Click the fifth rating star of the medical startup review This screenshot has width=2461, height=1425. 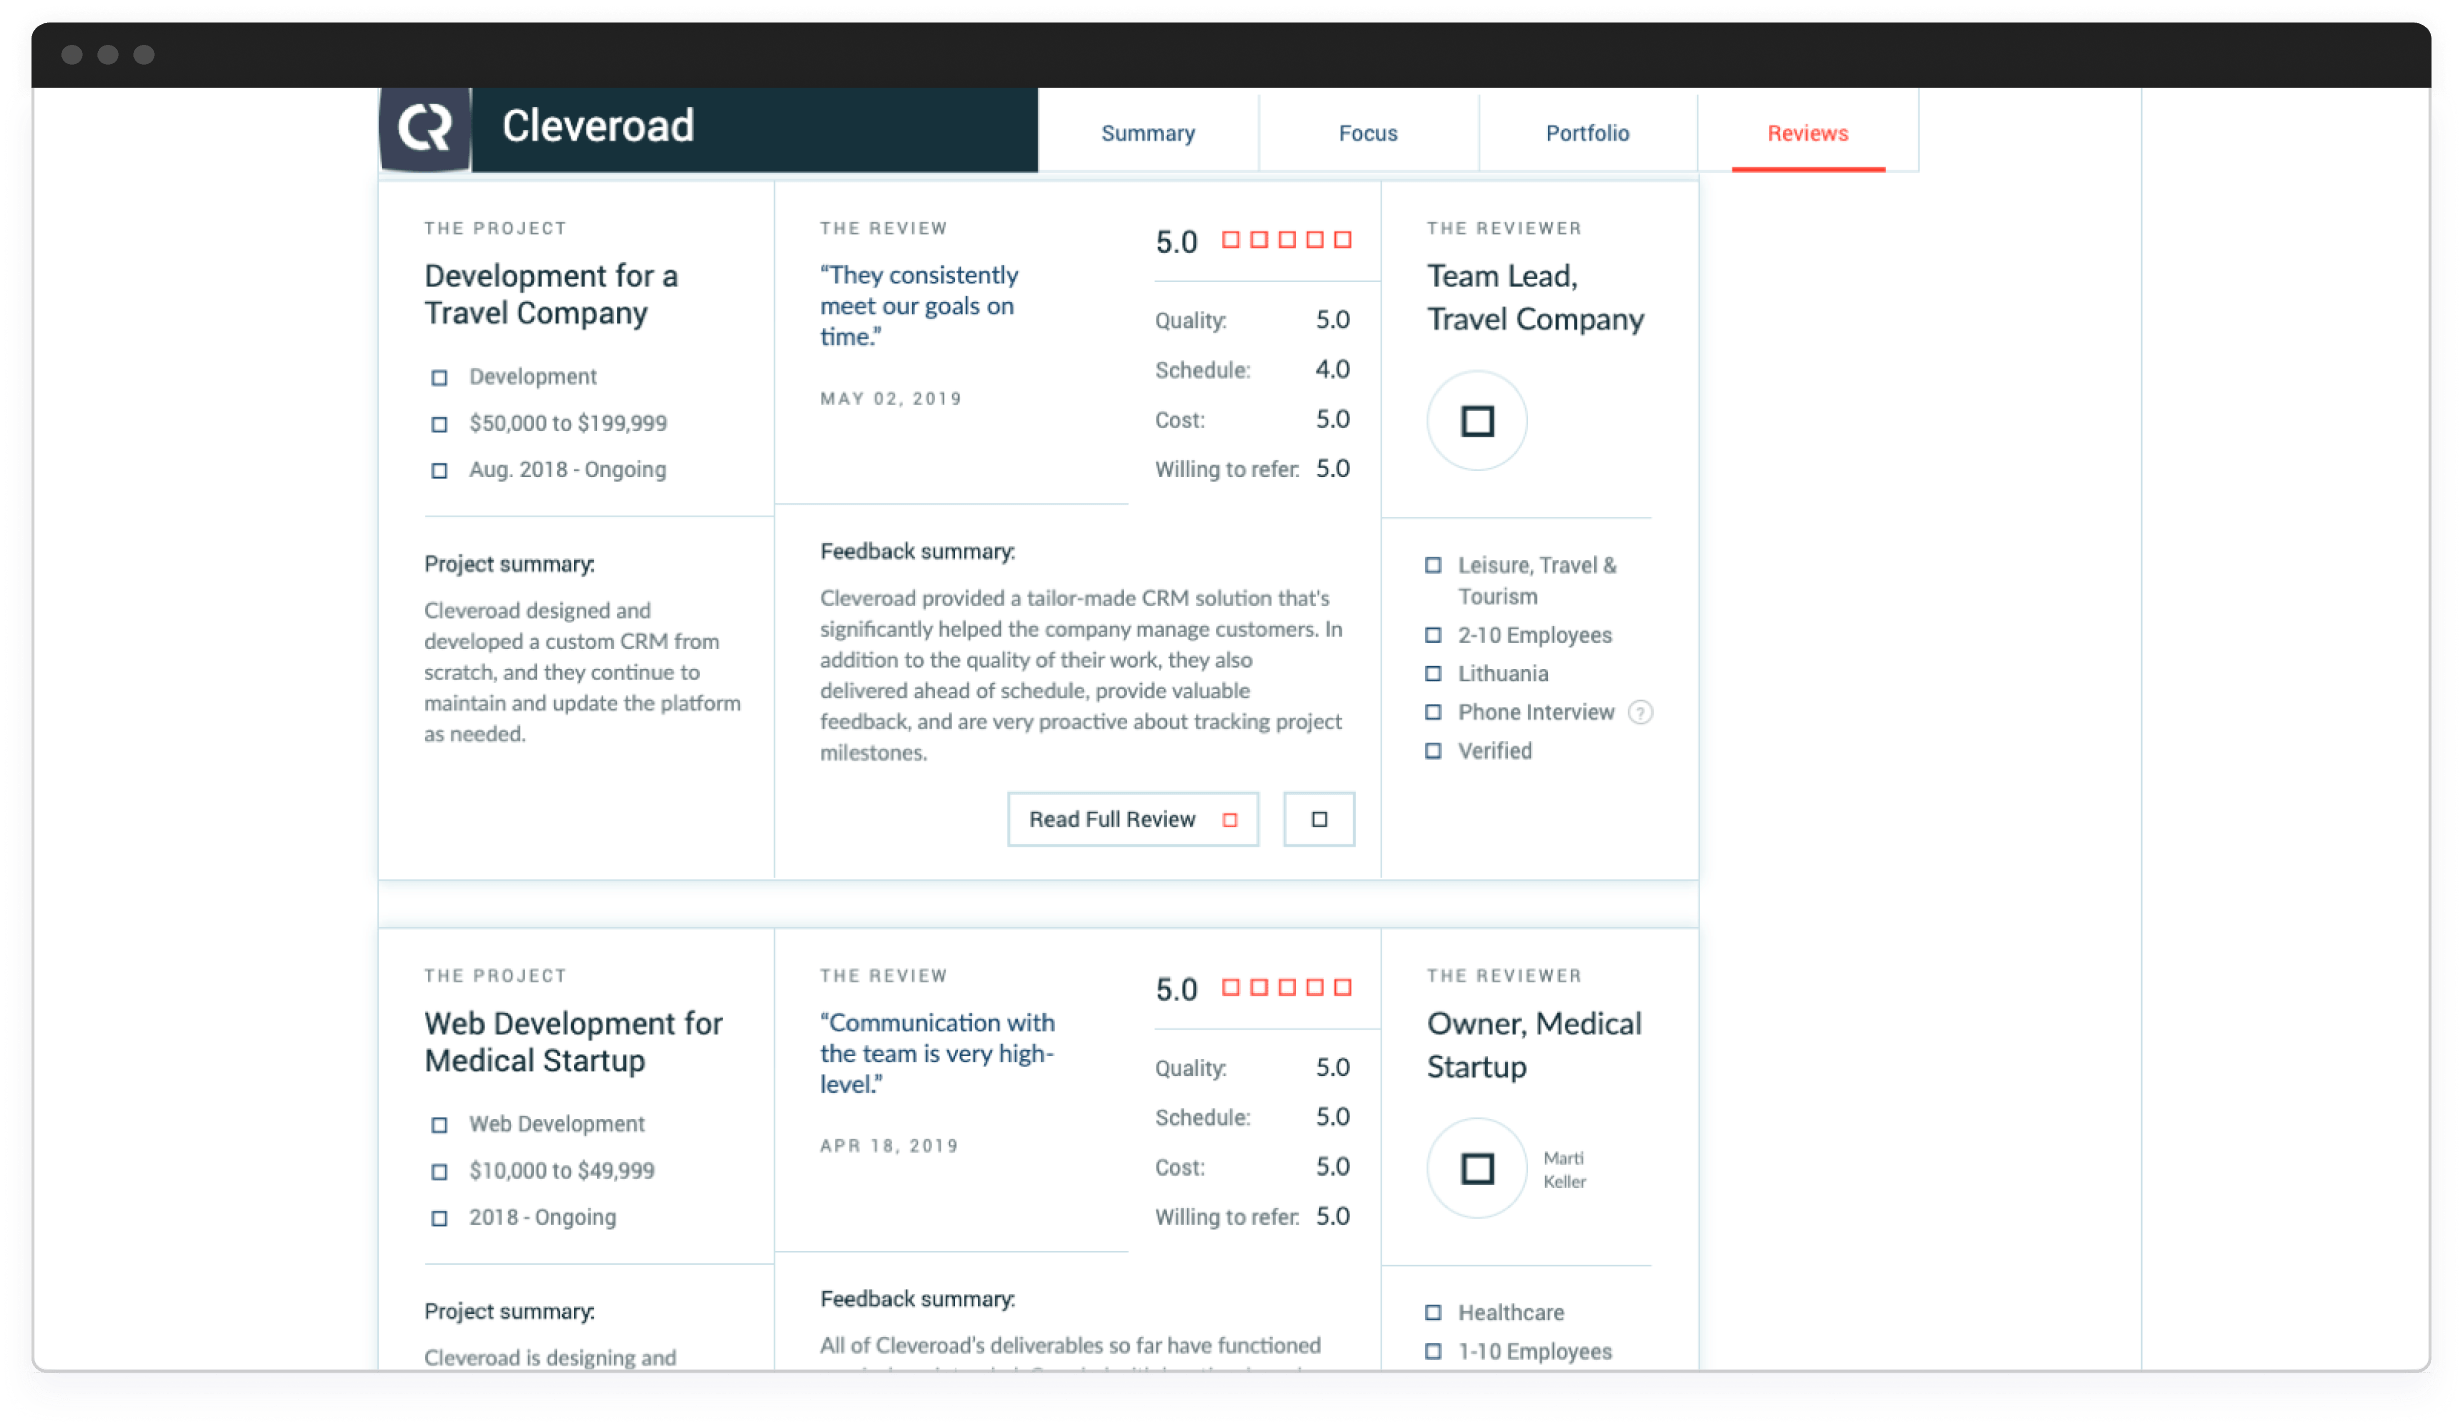click(1343, 988)
